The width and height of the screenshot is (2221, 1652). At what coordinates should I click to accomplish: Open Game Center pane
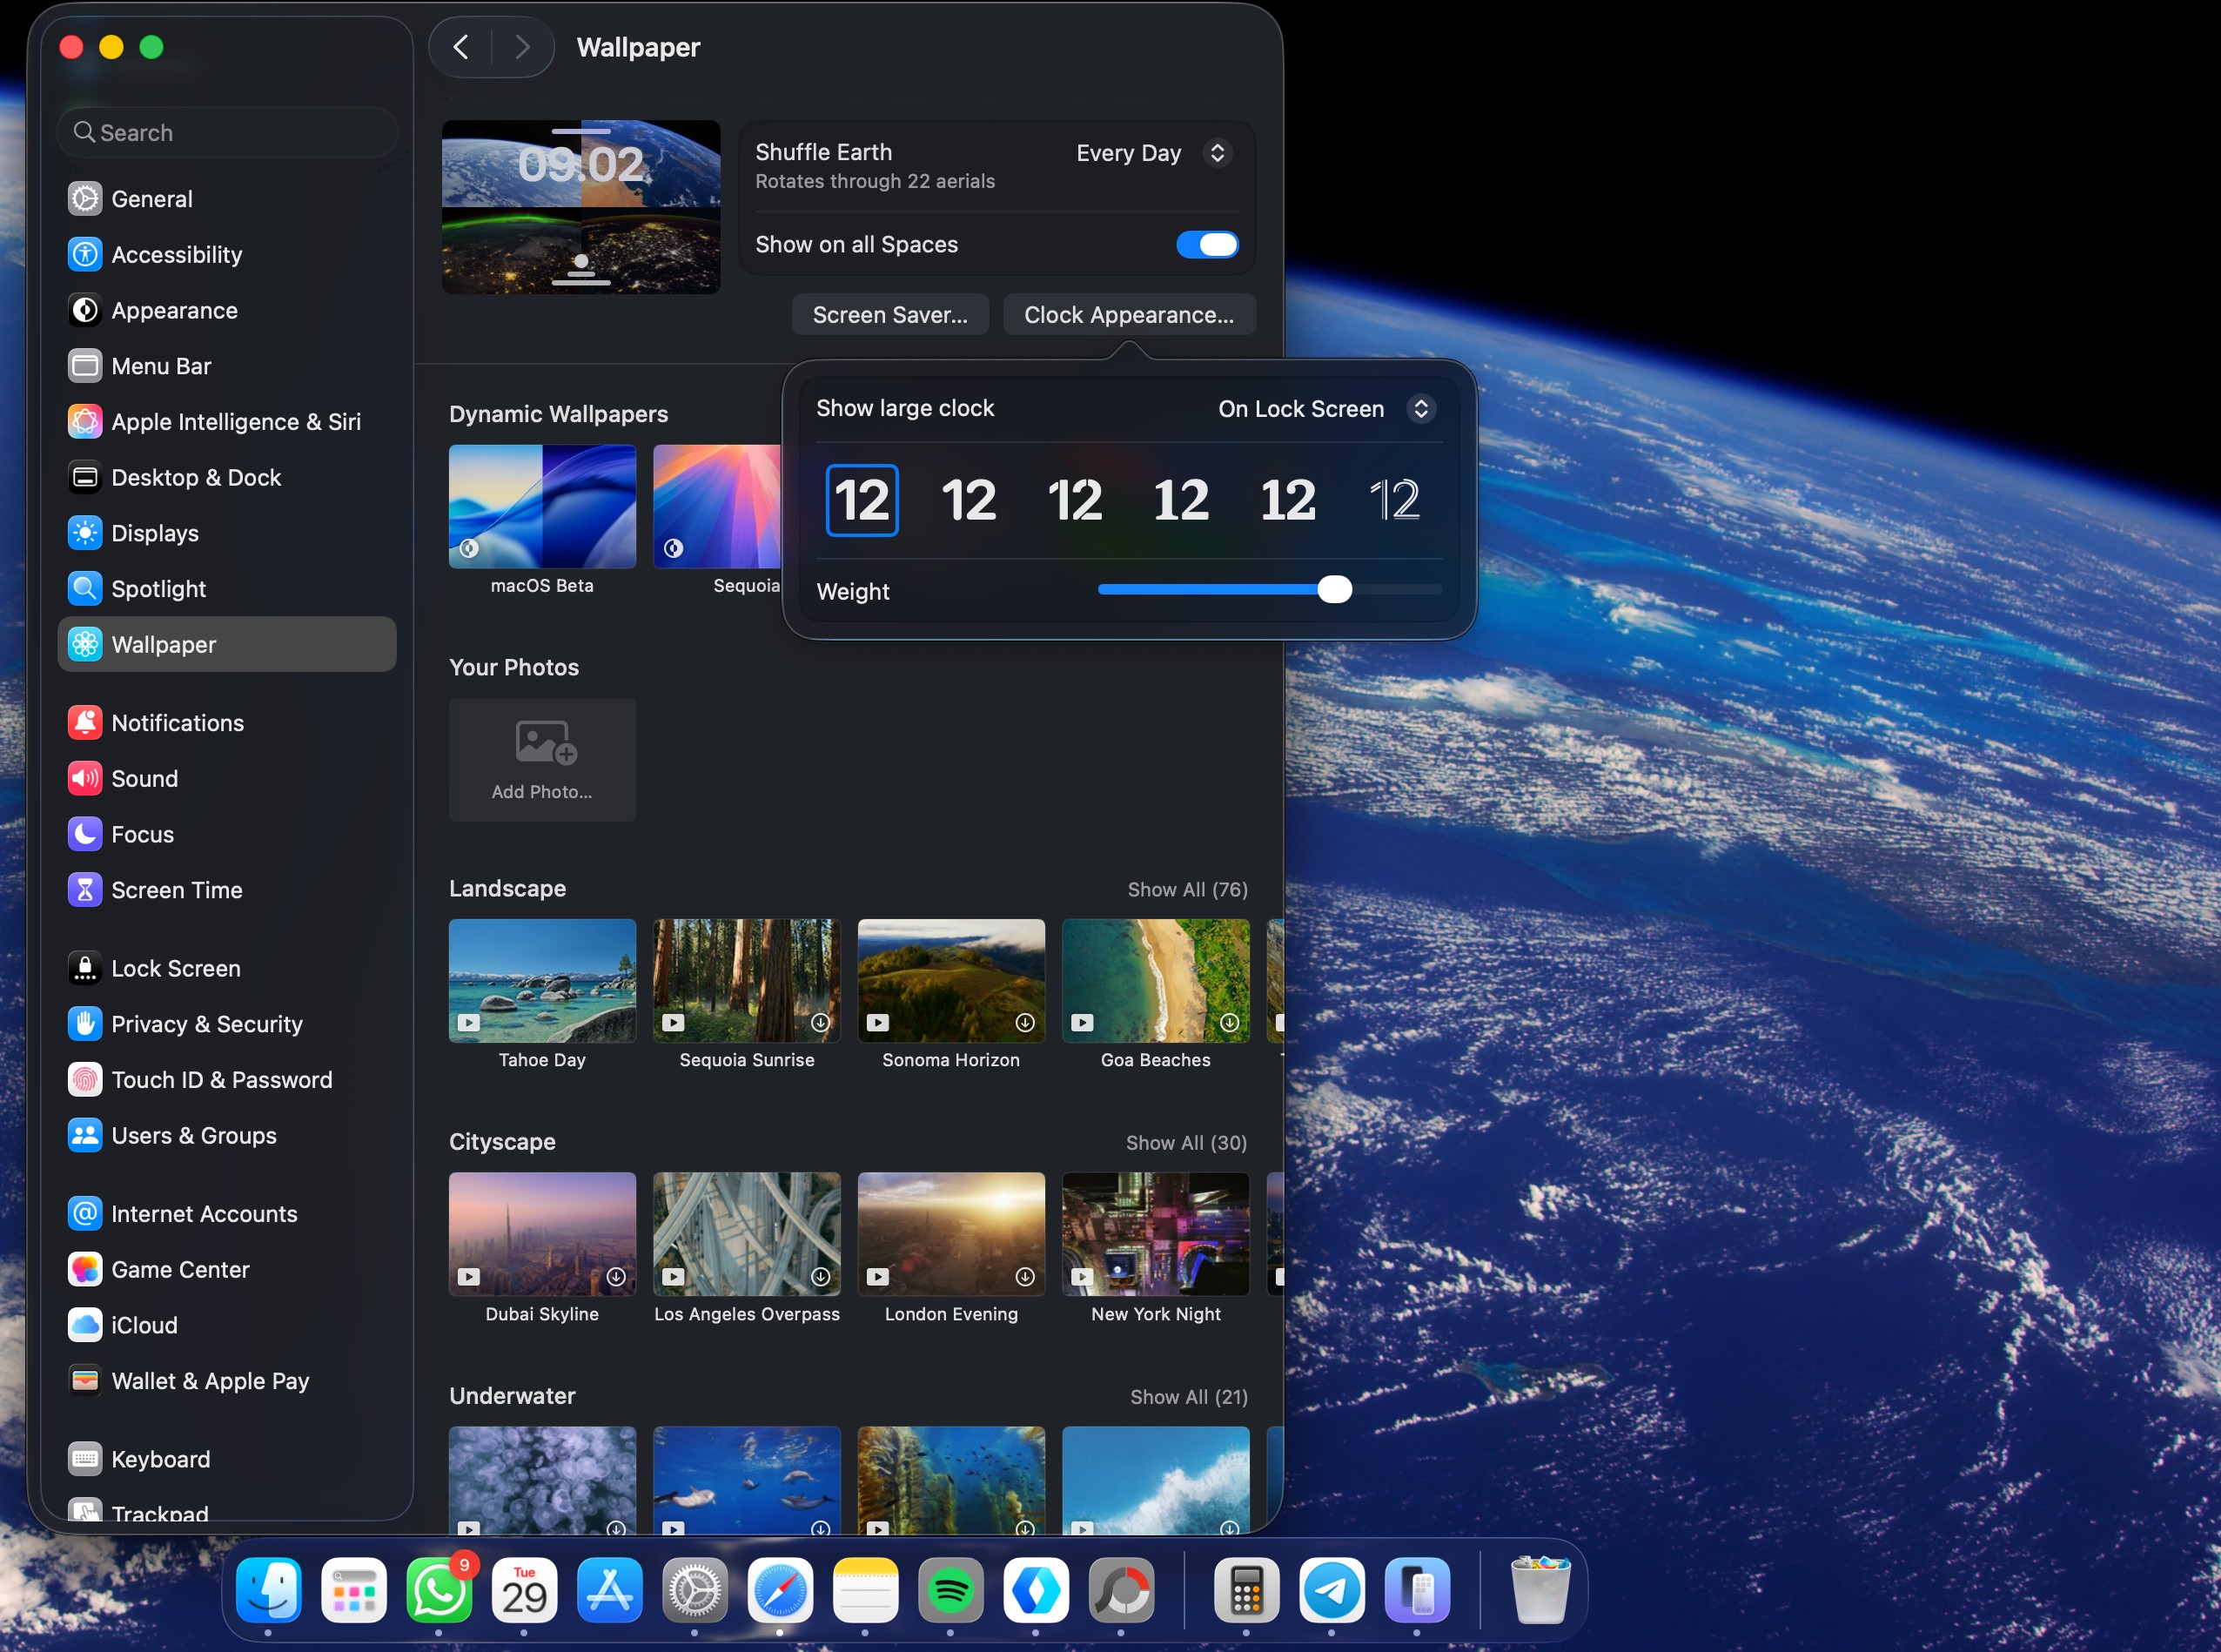point(227,1270)
